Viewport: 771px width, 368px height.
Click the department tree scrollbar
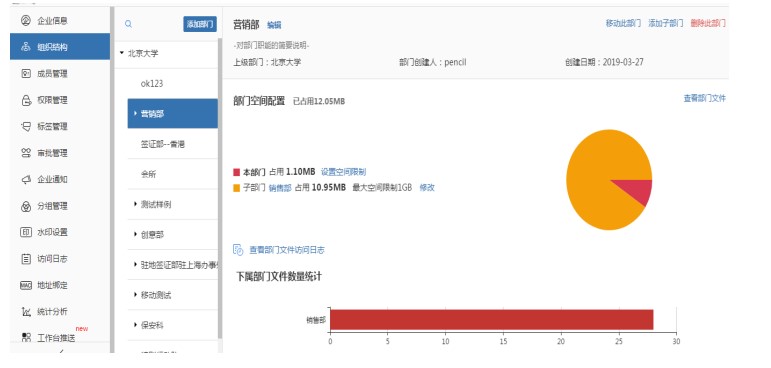[x=220, y=187]
